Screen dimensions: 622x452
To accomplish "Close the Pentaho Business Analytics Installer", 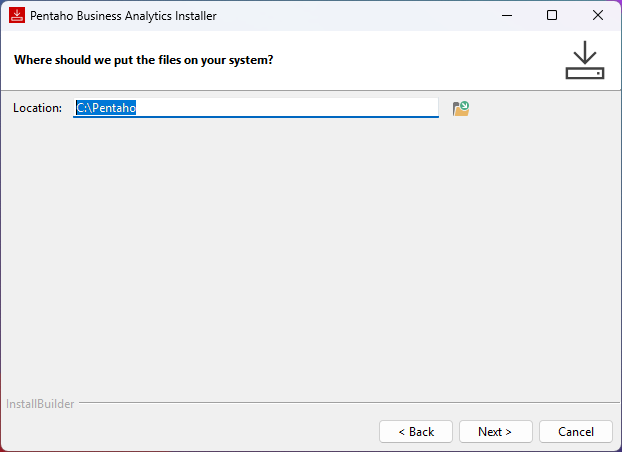I will [x=598, y=16].
